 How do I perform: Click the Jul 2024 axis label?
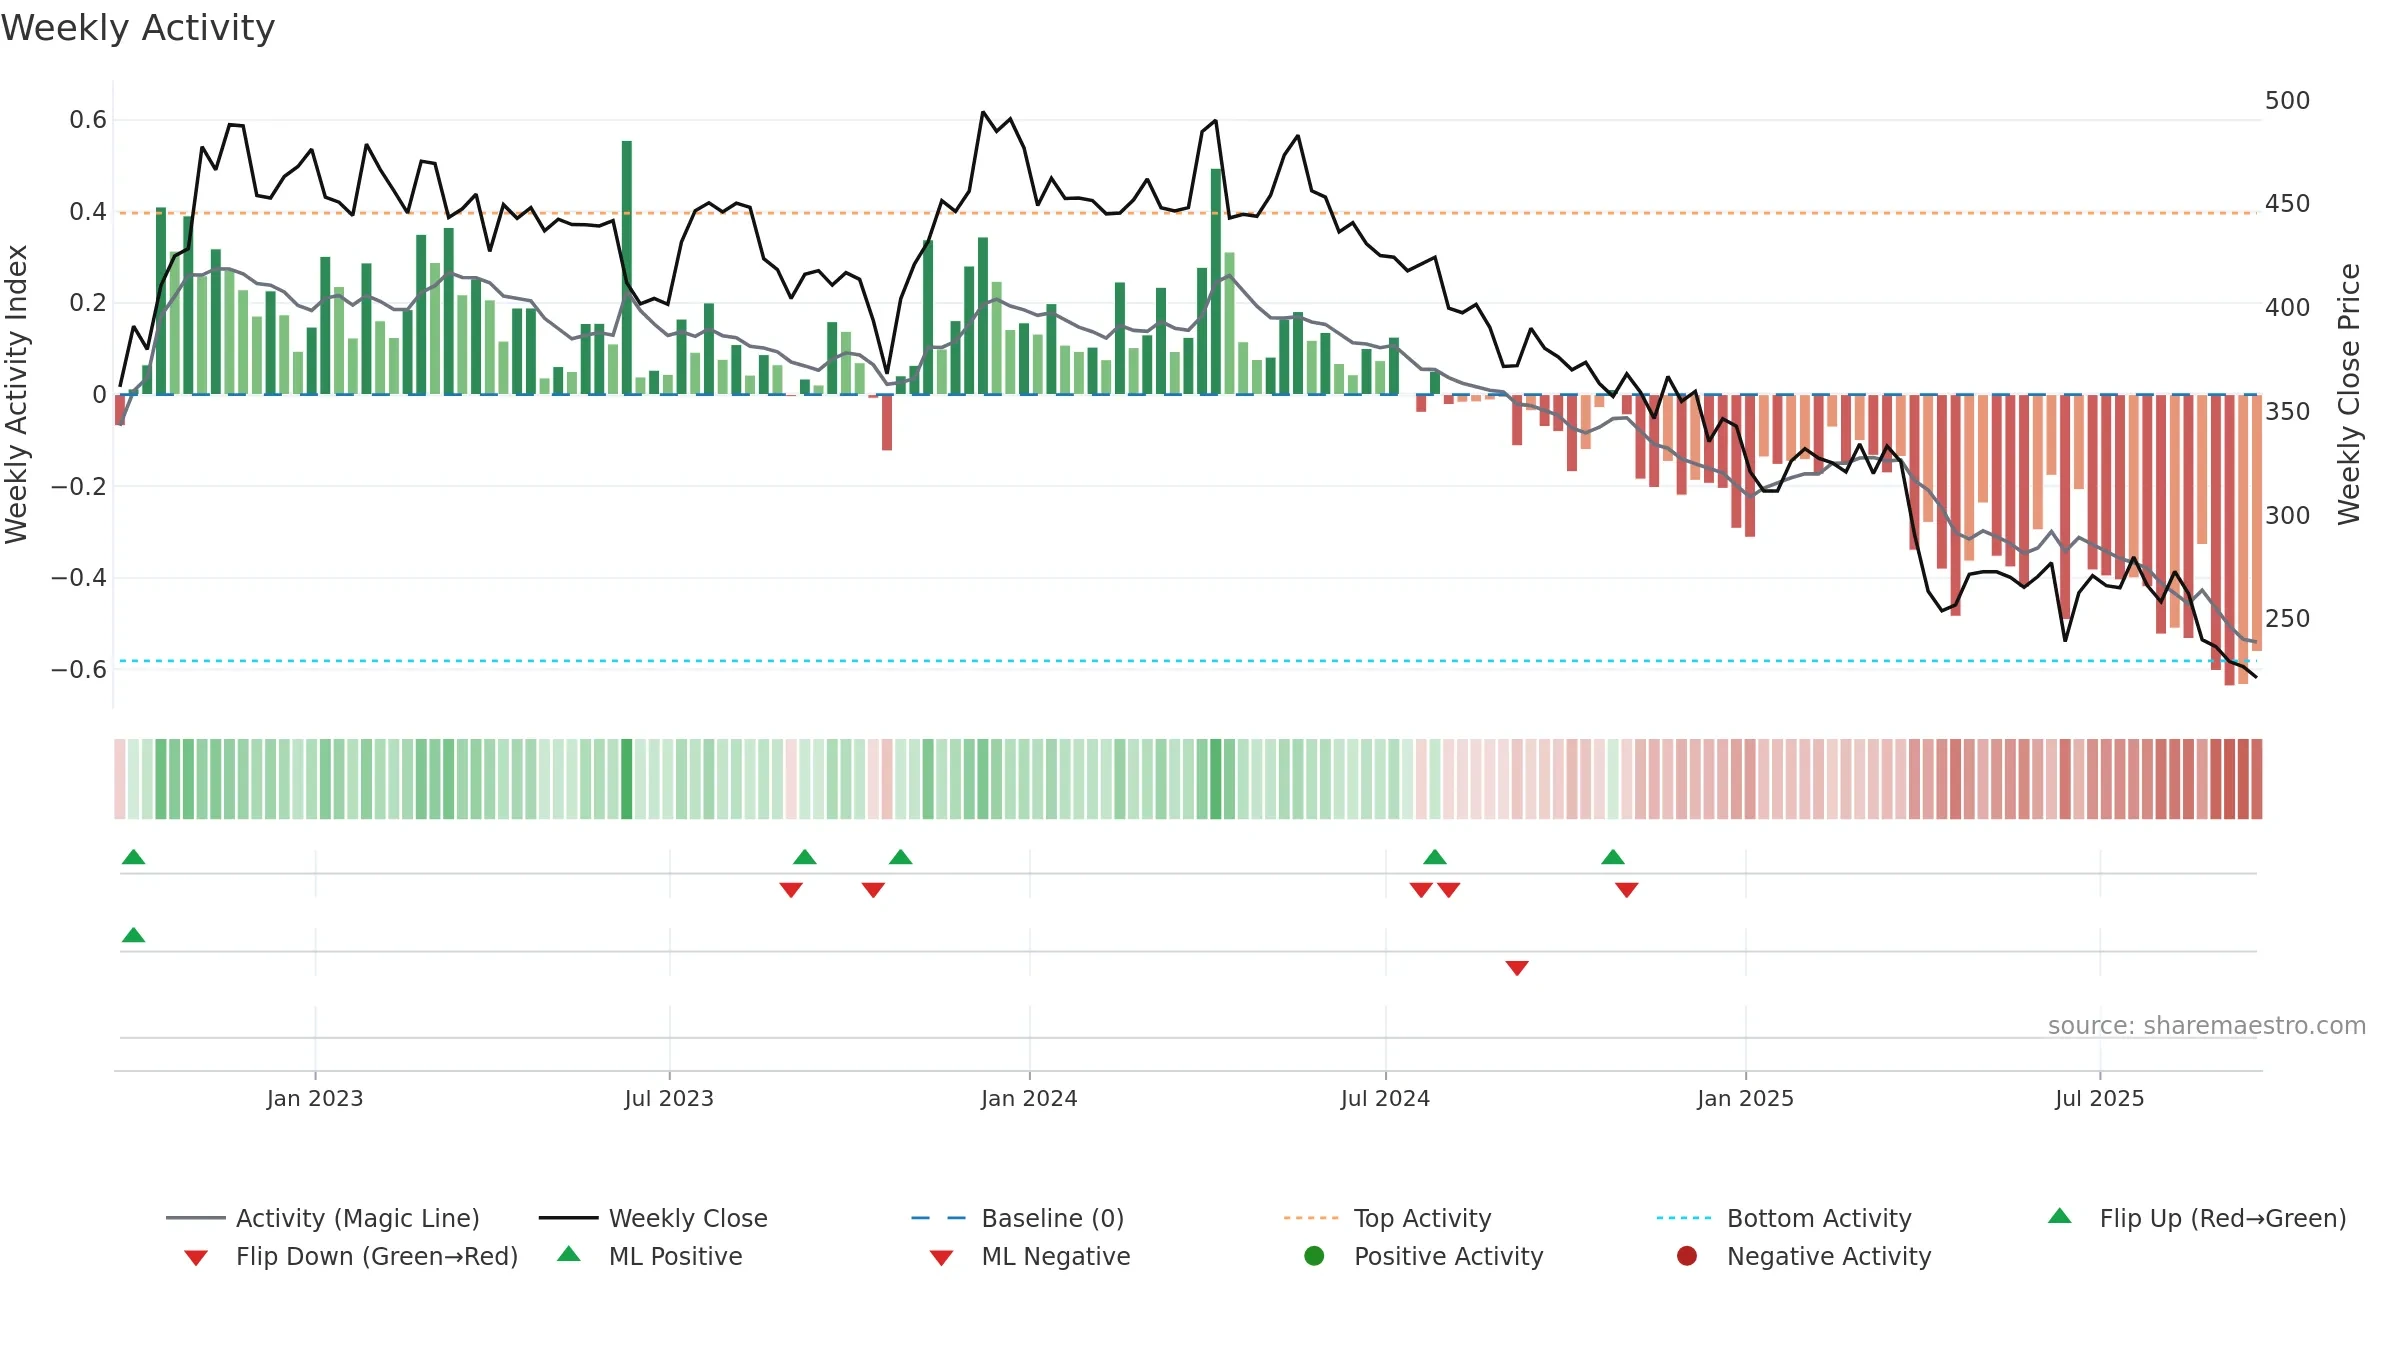click(1385, 1098)
